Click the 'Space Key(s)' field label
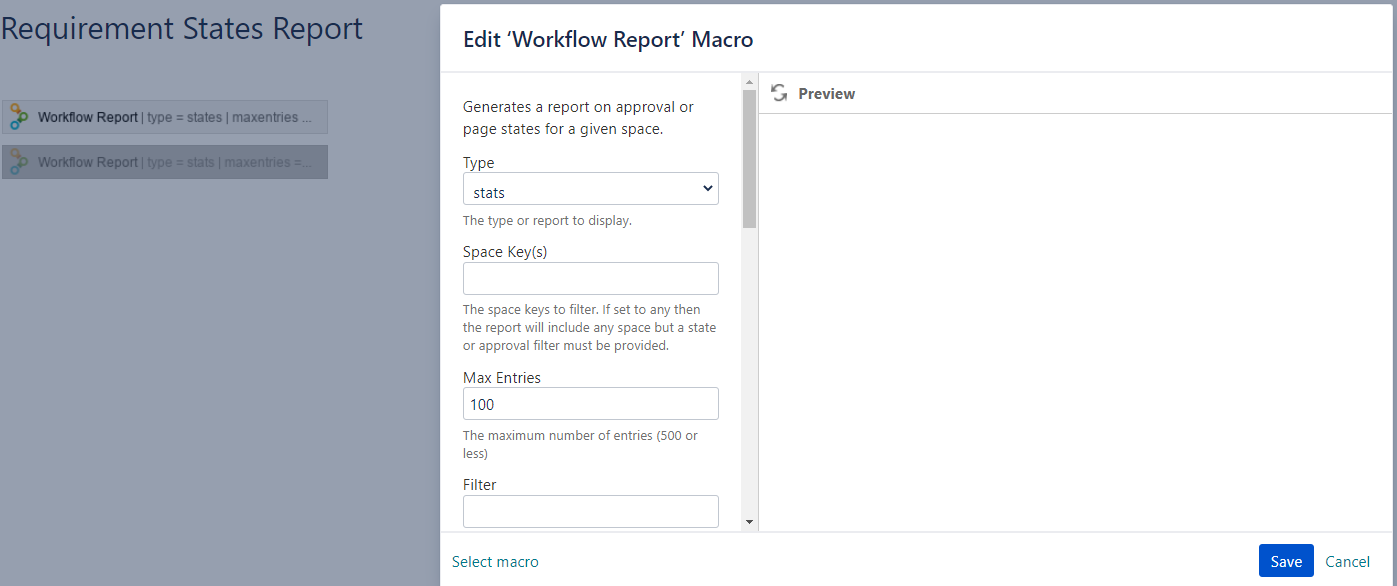1397x586 pixels. (505, 252)
